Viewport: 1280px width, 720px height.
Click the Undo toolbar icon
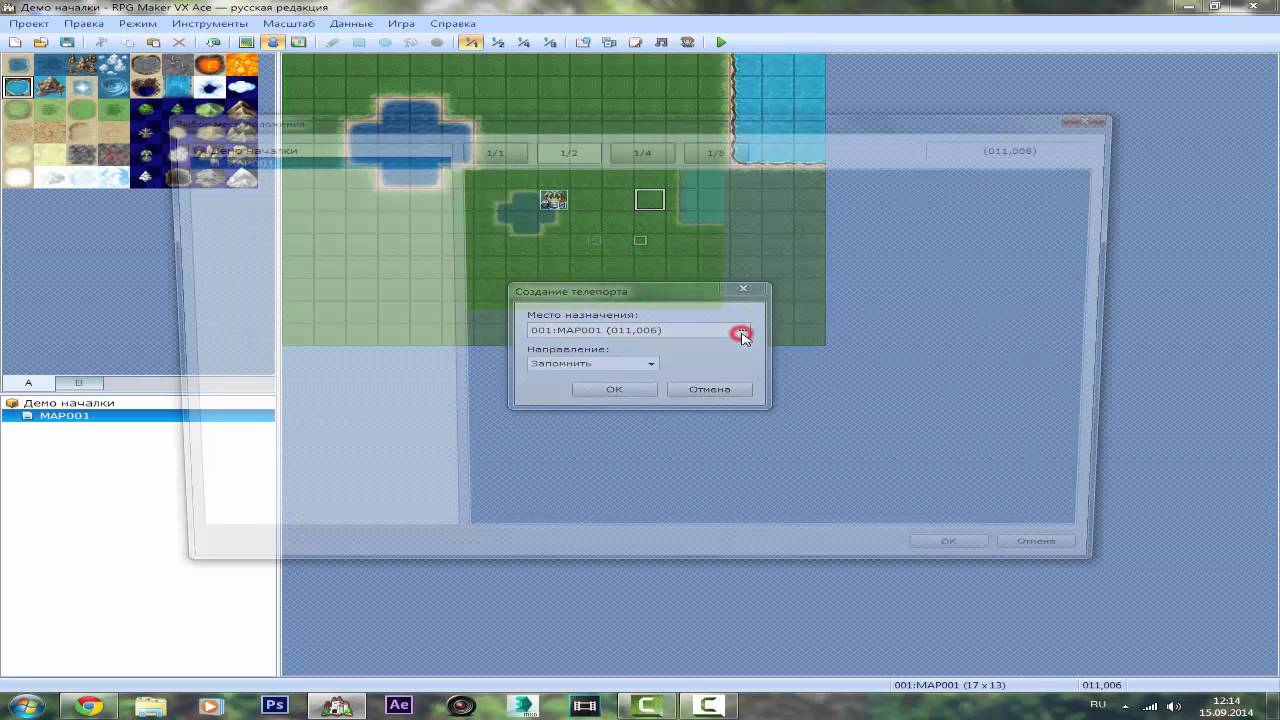pyautogui.click(x=214, y=42)
